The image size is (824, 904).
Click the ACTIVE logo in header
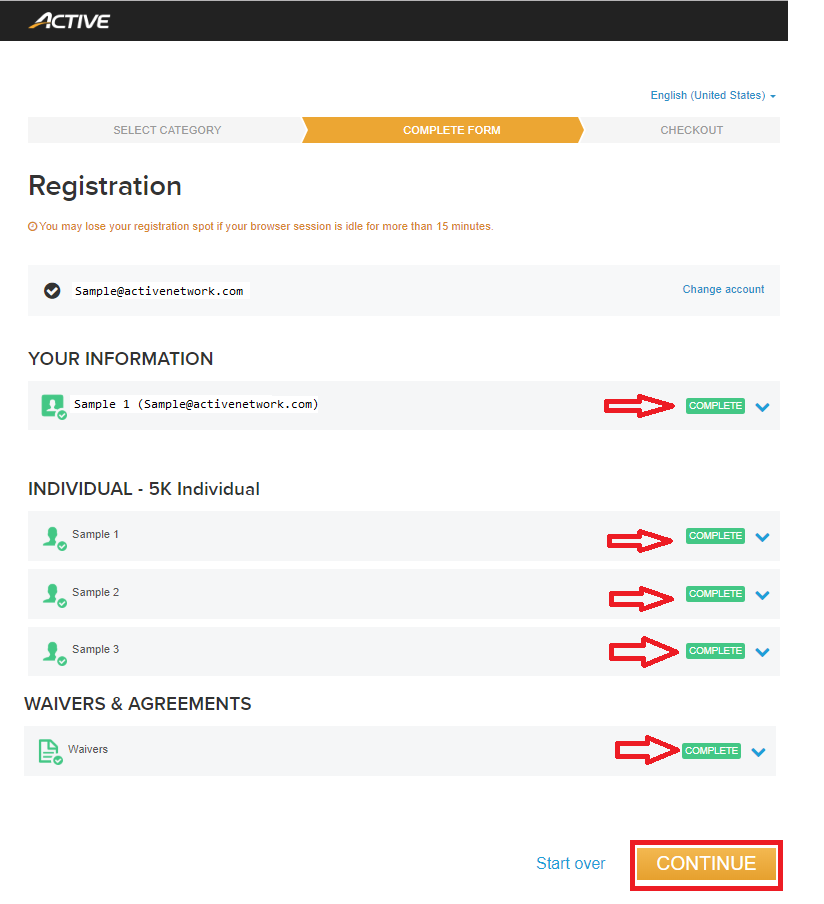[x=69, y=21]
